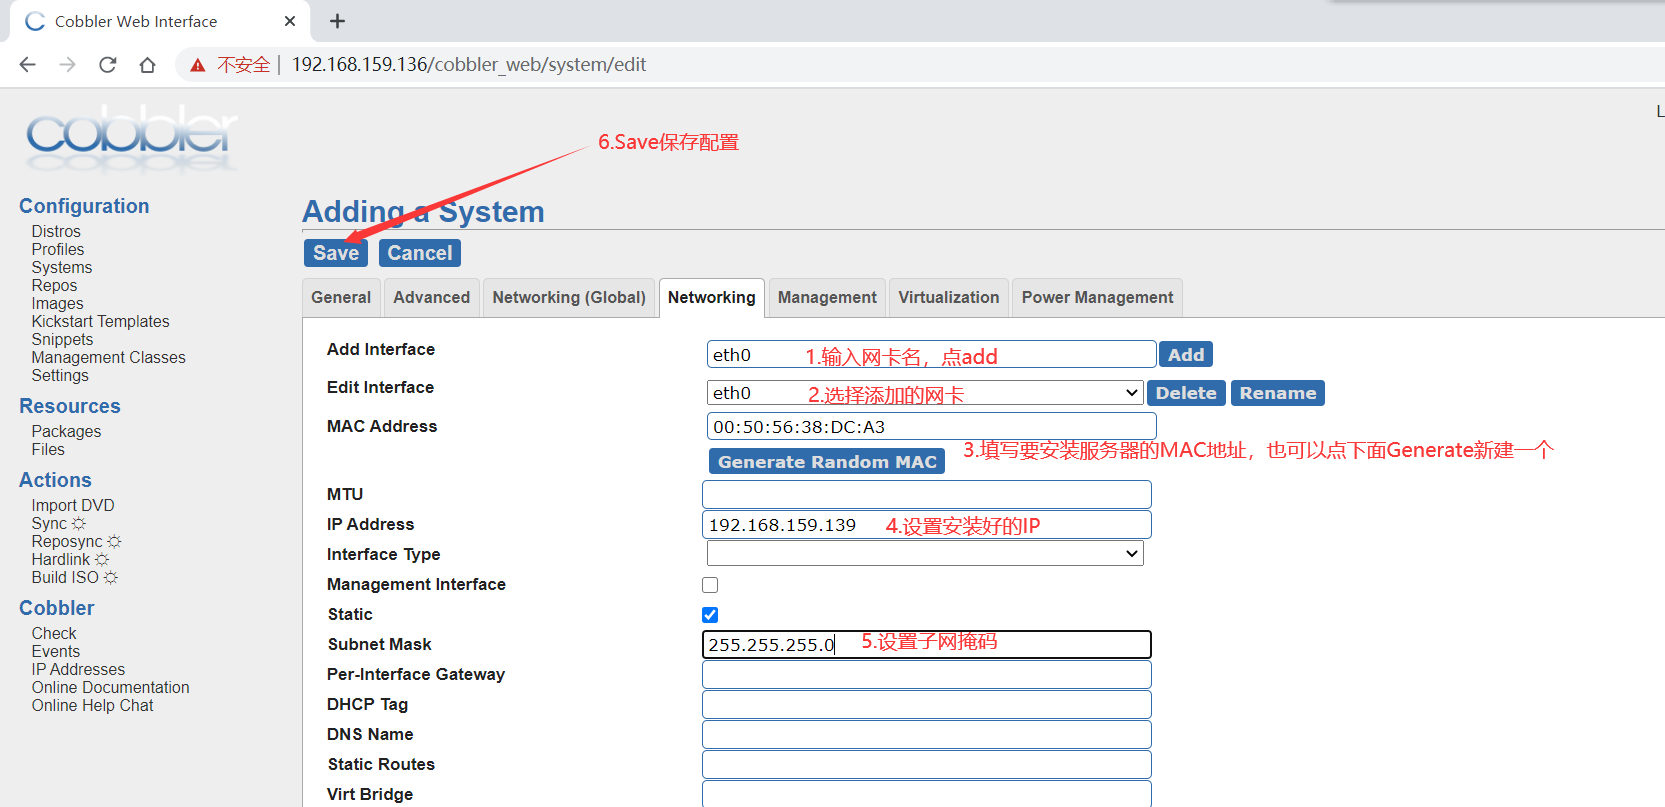Screen dimensions: 1665x807
Task: Click the Virt Bridge field
Action: tap(927, 794)
